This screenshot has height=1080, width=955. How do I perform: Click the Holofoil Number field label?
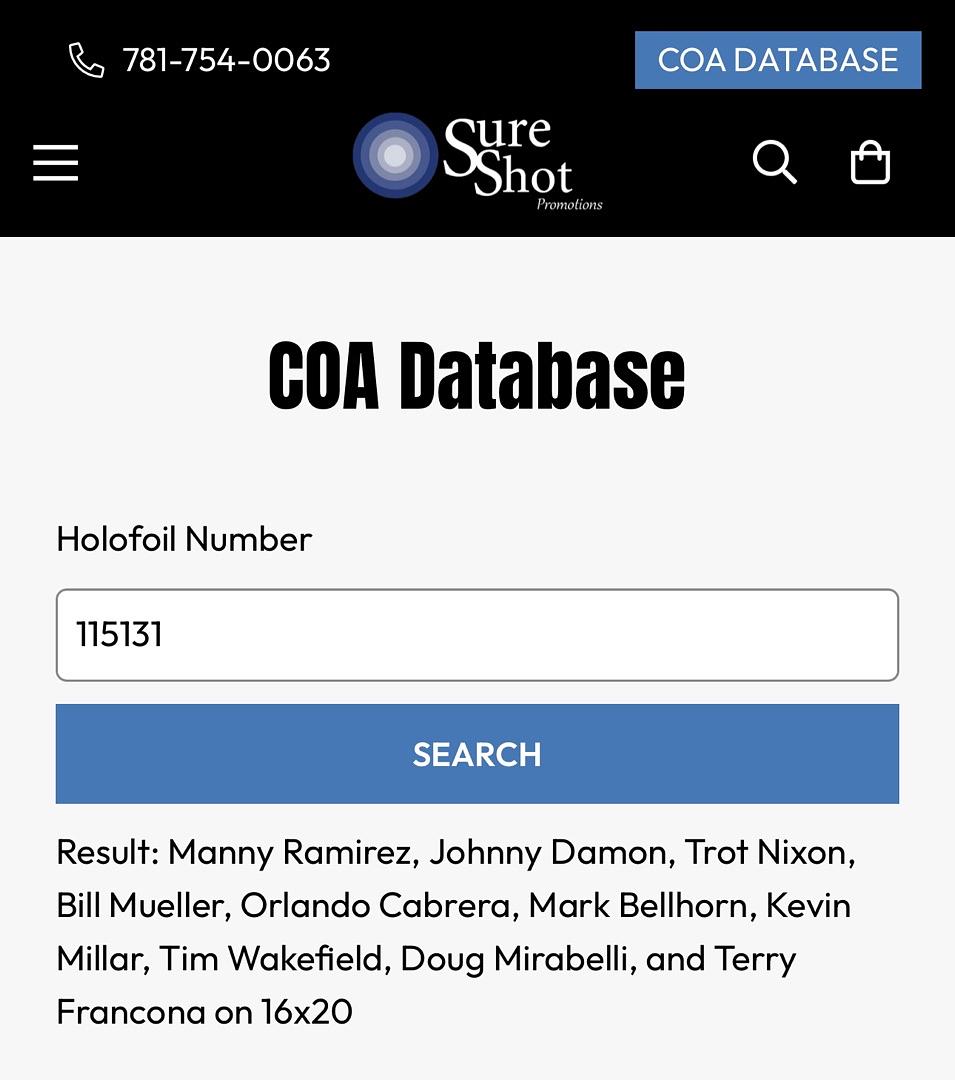184,539
